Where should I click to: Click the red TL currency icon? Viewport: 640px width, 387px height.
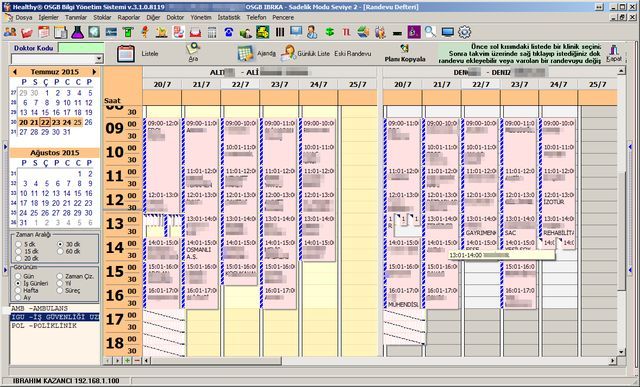coord(346,32)
